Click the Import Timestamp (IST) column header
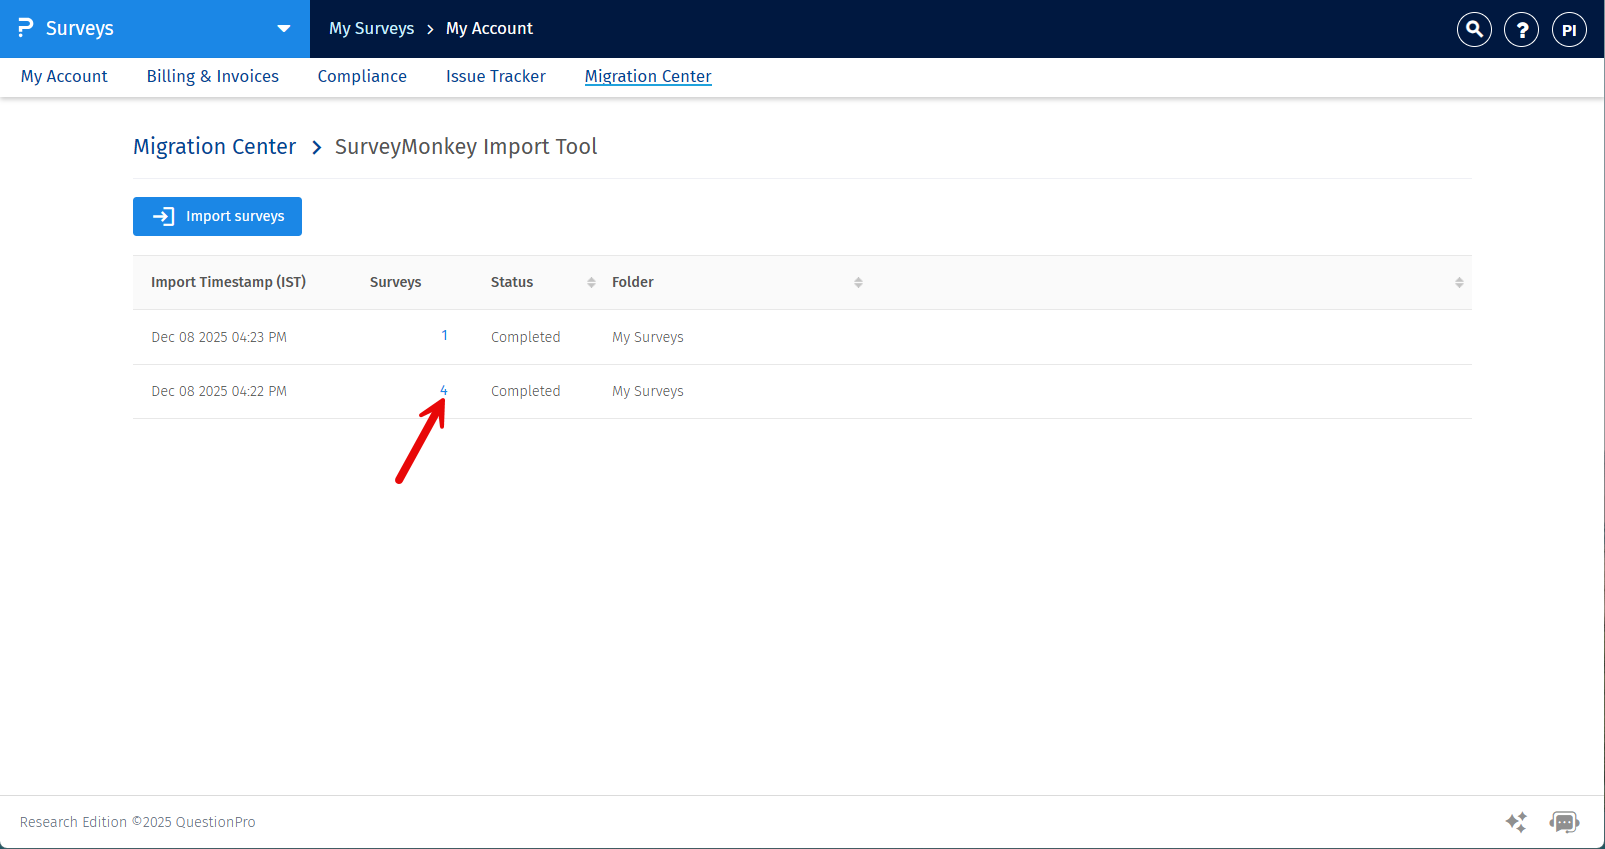The width and height of the screenshot is (1605, 849). [229, 282]
